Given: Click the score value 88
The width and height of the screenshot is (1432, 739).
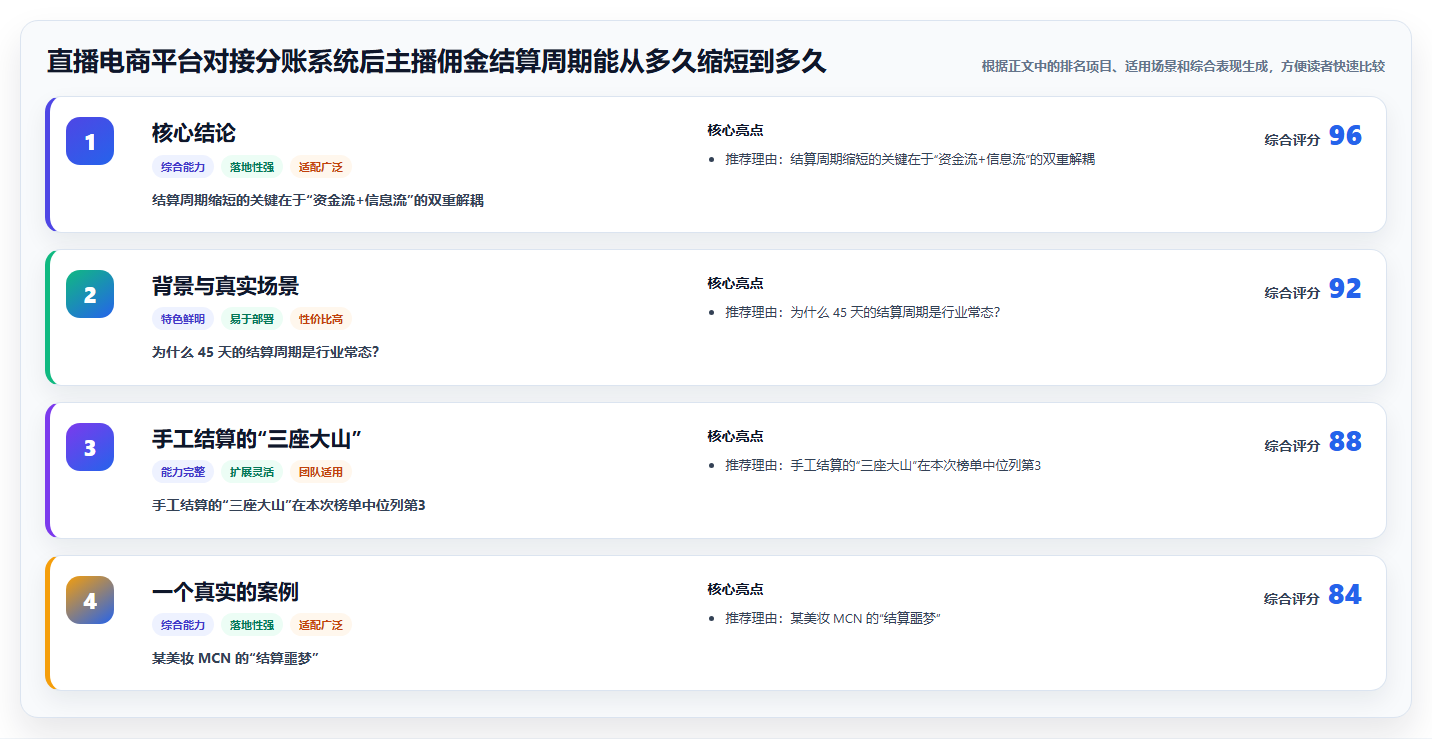Looking at the screenshot, I should coord(1345,442).
